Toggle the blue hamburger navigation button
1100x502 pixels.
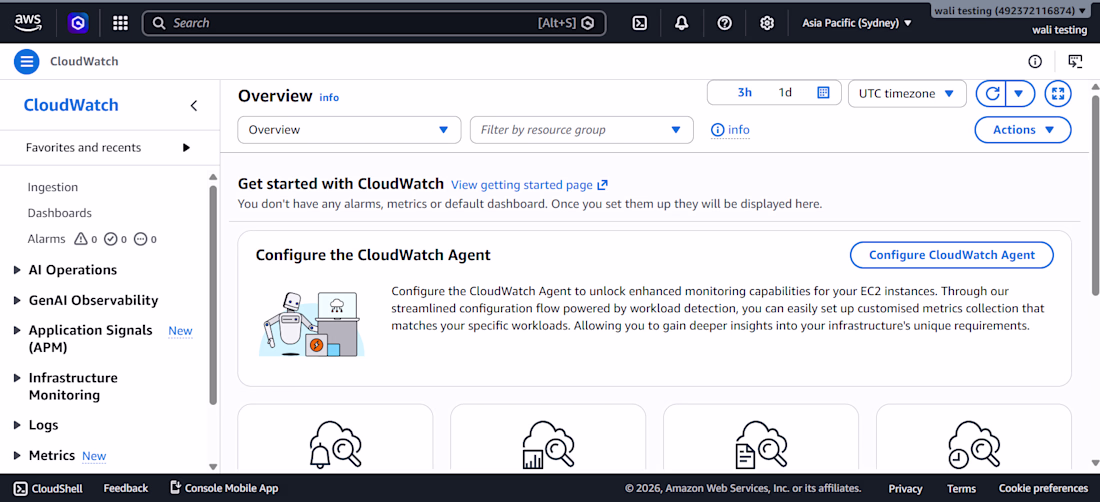[27, 62]
